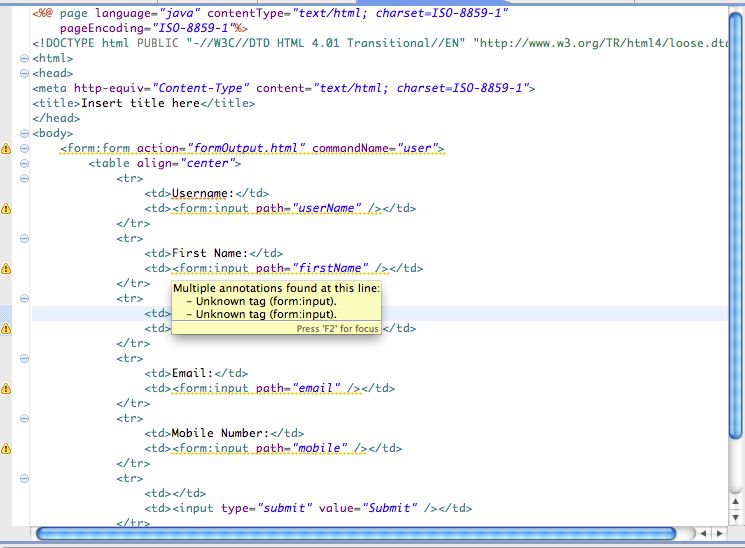Click the empty <td></td> line
This screenshot has width=745, height=548.
coord(175,493)
